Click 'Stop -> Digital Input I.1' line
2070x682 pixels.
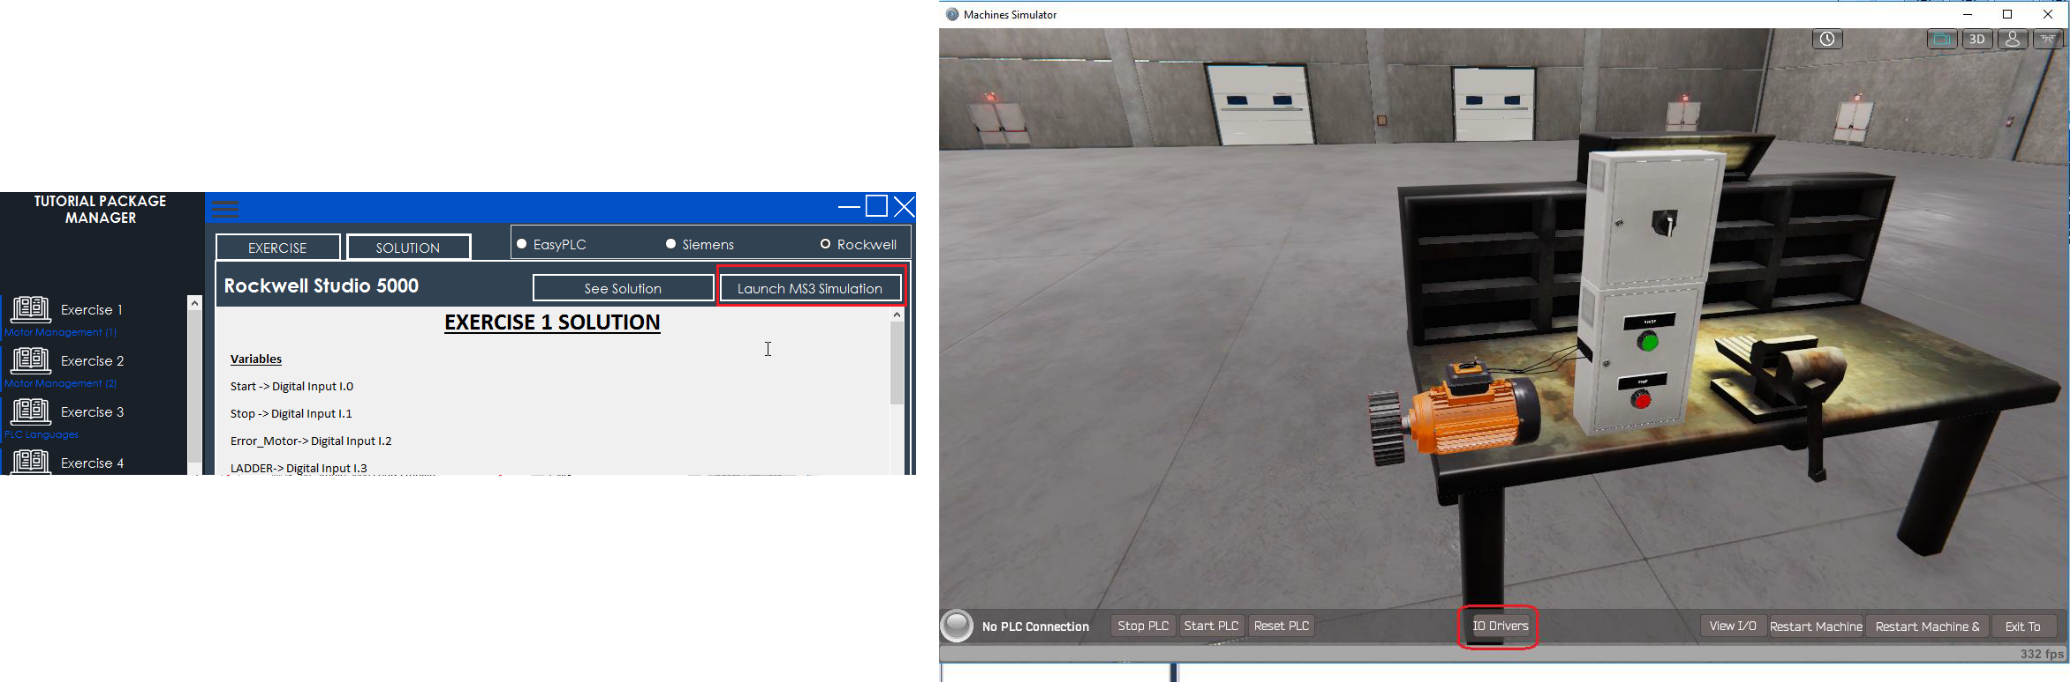pyautogui.click(x=291, y=413)
